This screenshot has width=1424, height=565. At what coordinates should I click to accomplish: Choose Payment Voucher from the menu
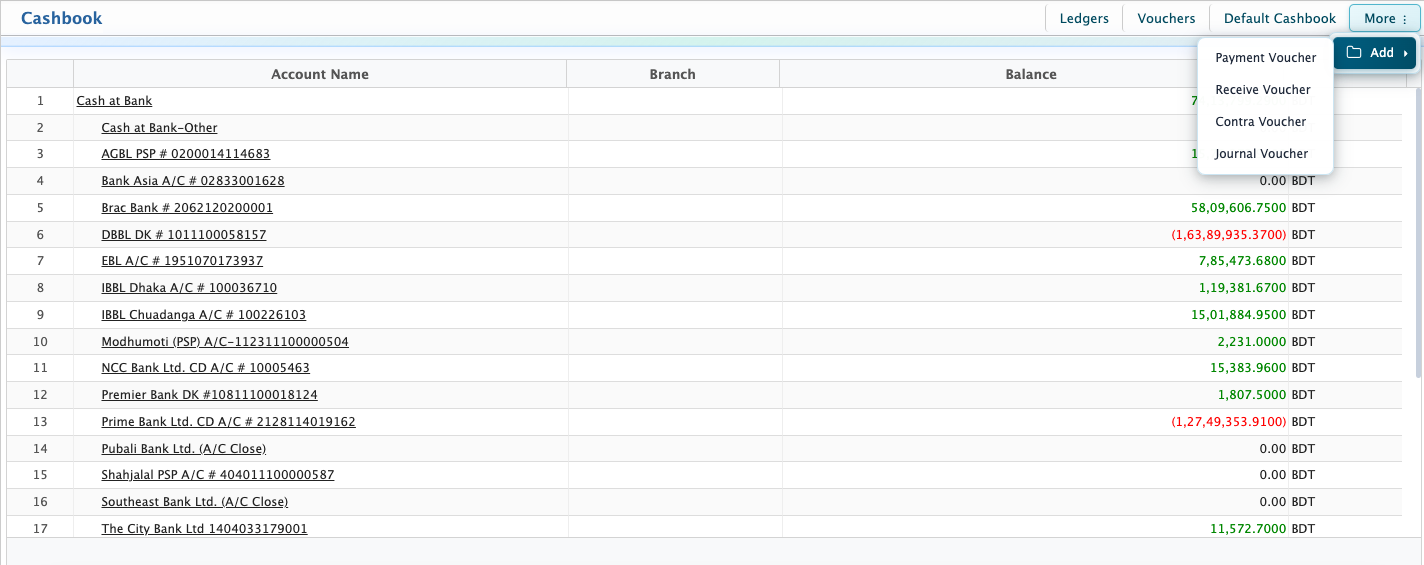click(x=1265, y=58)
